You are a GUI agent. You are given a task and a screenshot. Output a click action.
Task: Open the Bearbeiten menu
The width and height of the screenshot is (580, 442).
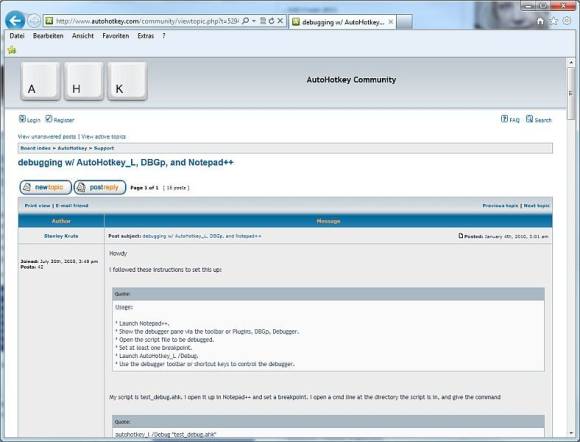point(48,36)
